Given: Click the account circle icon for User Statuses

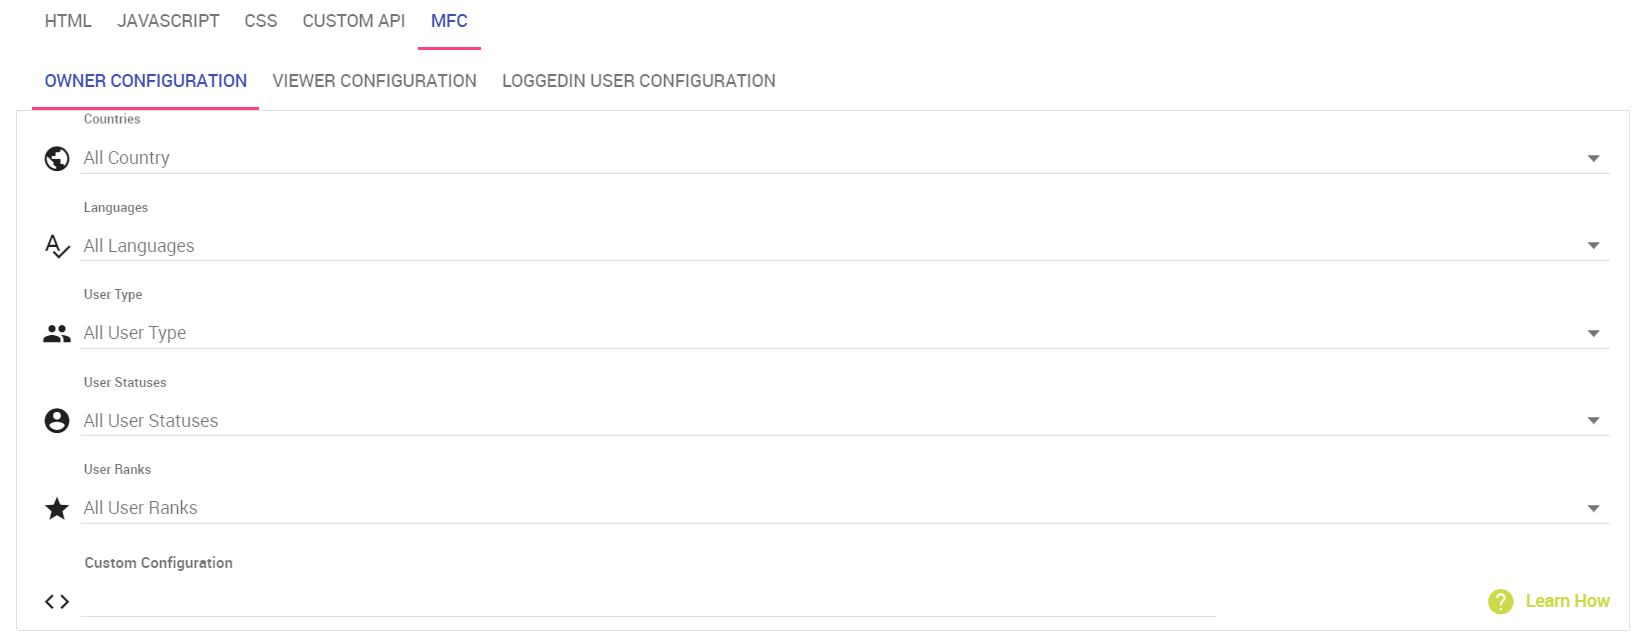Looking at the screenshot, I should [57, 421].
